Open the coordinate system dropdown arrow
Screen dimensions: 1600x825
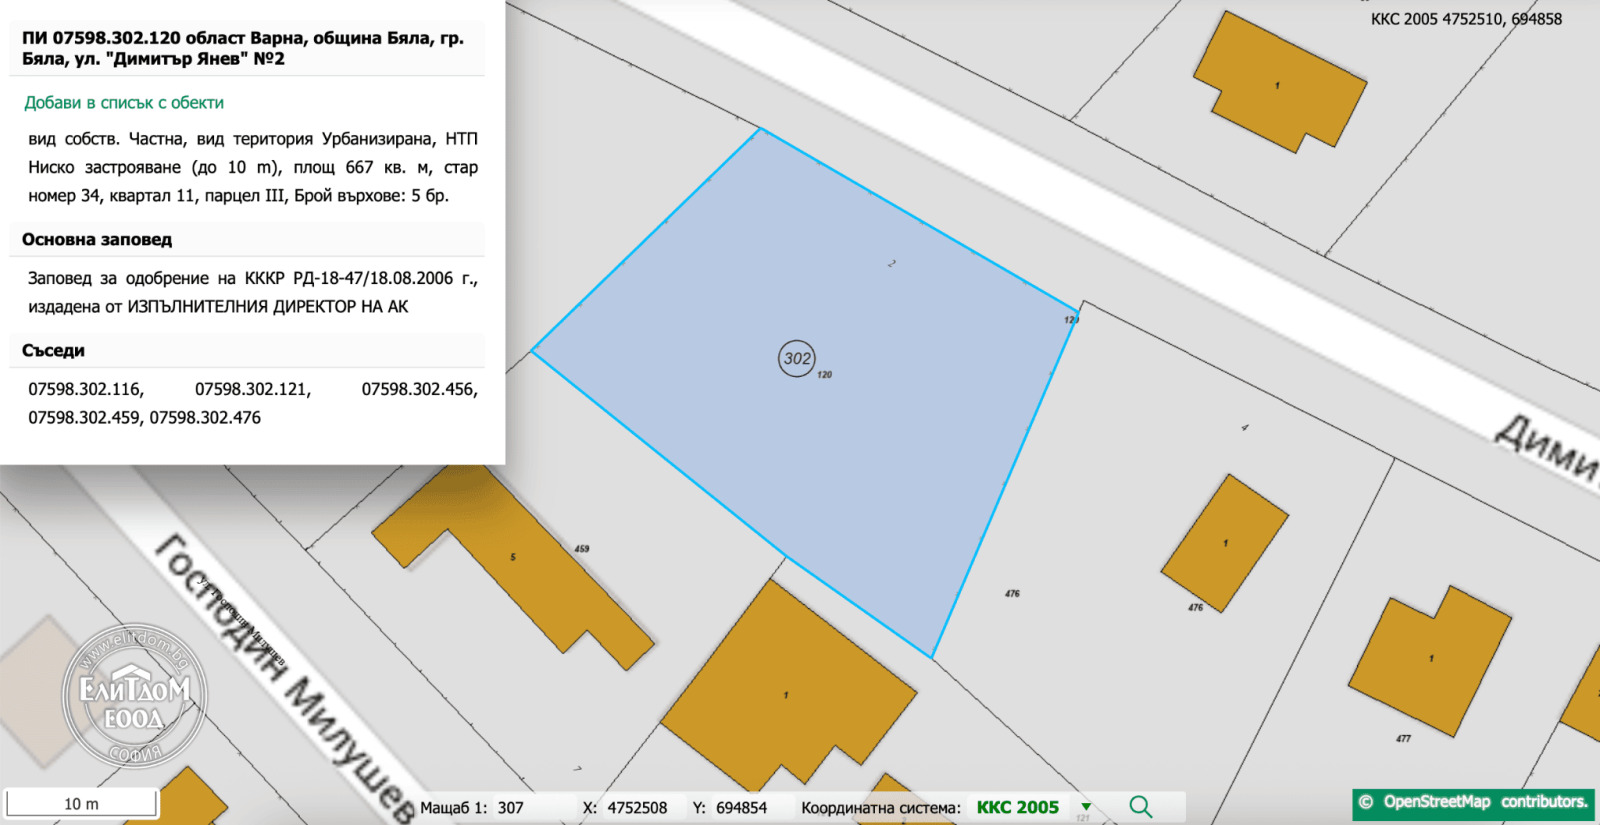pos(1086,807)
